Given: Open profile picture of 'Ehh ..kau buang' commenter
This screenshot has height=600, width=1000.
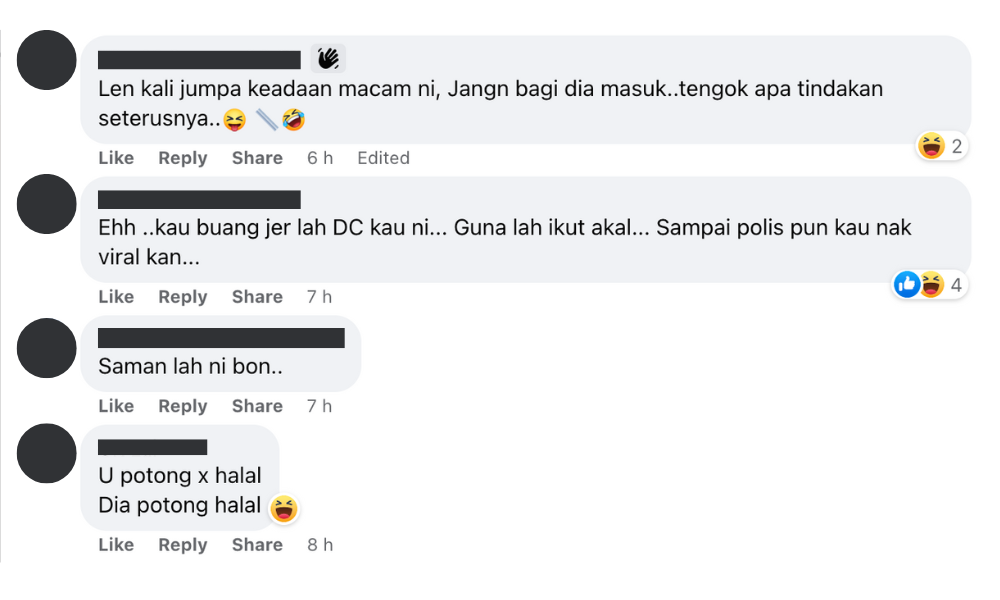Looking at the screenshot, I should pos(47,204).
